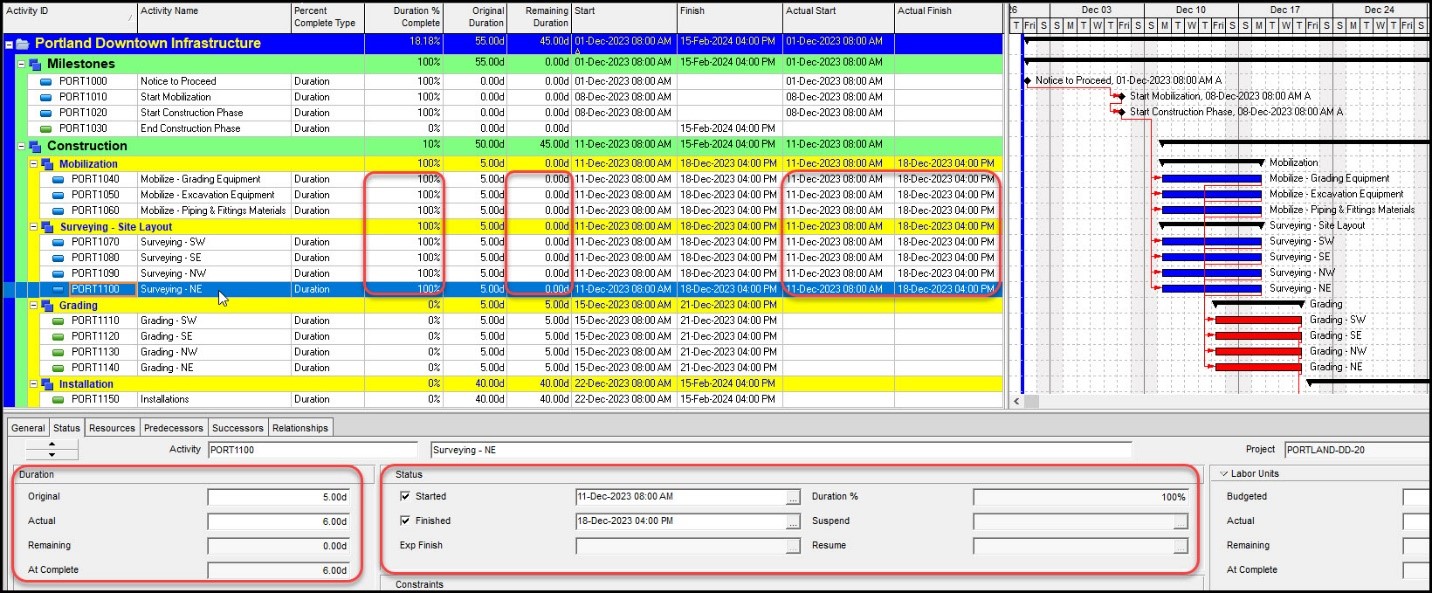
Task: Open the Predecessors tab
Action: (x=174, y=428)
